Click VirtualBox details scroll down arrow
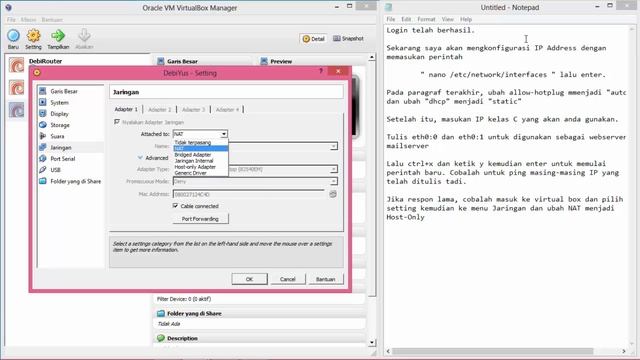640x360 pixels. tap(371, 342)
